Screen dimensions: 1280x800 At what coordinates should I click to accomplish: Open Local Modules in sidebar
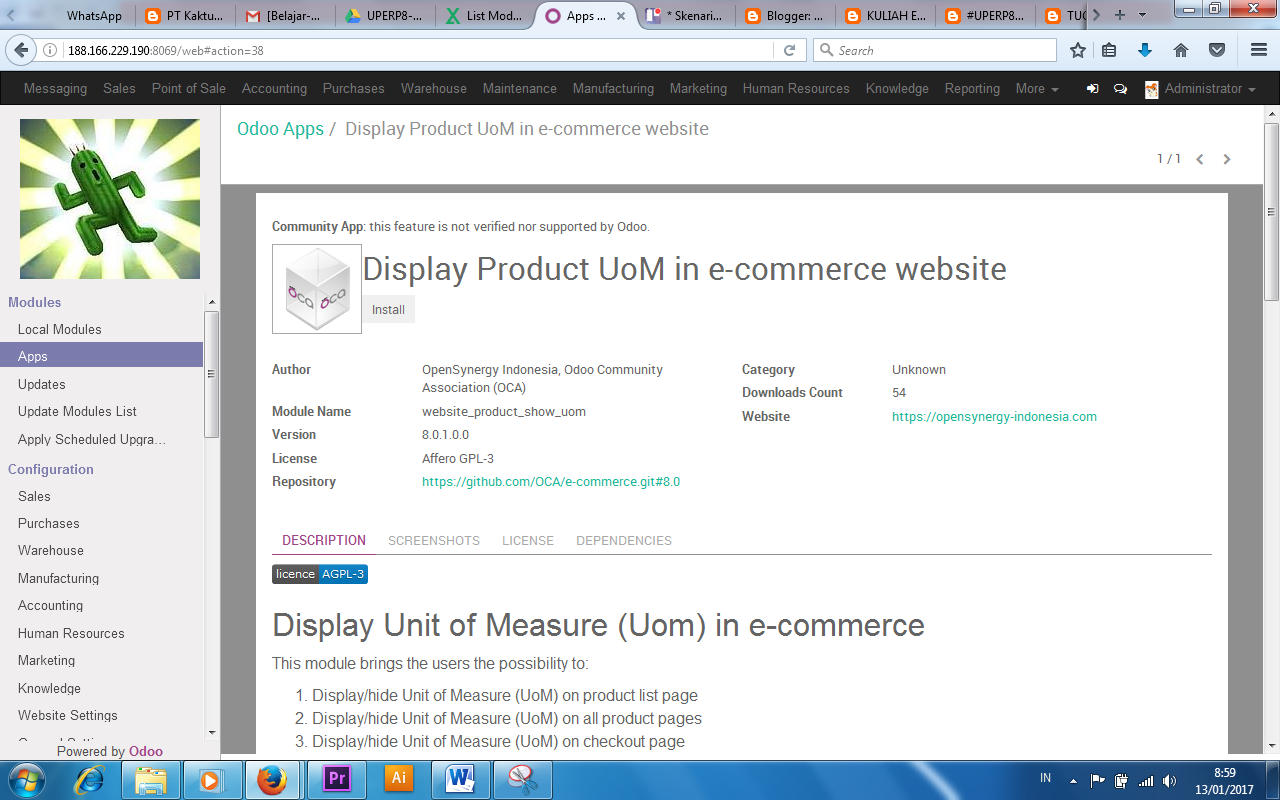60,329
